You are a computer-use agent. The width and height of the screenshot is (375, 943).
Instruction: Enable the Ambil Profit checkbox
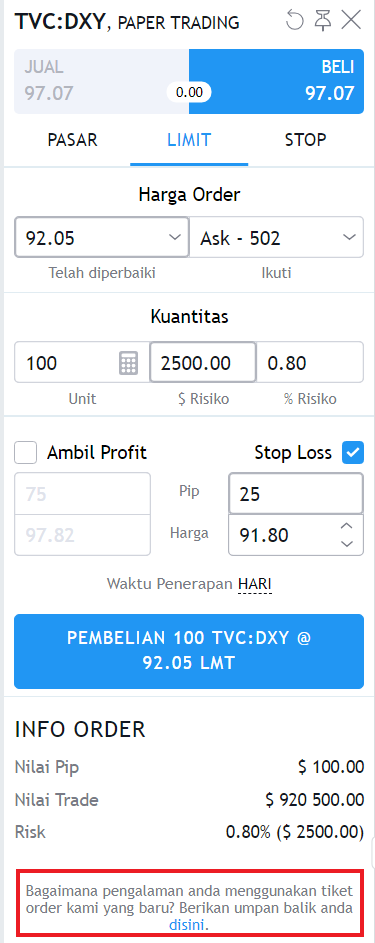point(26,453)
